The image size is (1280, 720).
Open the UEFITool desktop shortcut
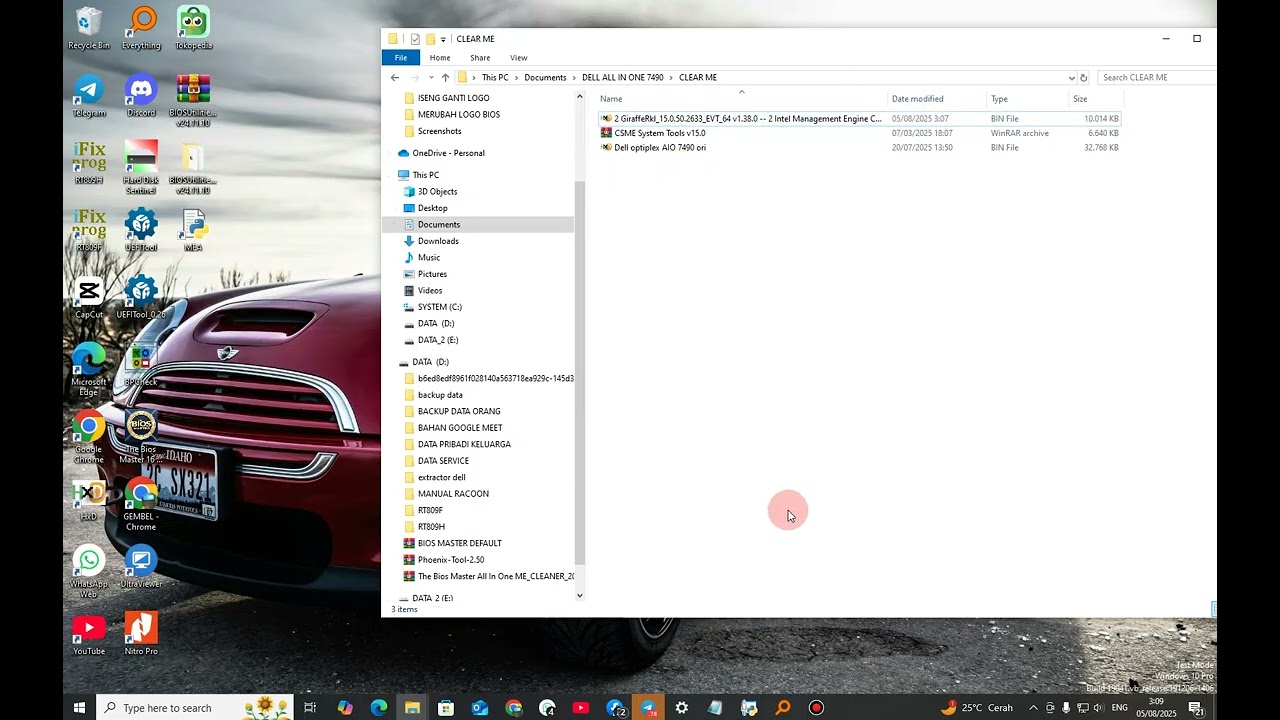click(141, 230)
